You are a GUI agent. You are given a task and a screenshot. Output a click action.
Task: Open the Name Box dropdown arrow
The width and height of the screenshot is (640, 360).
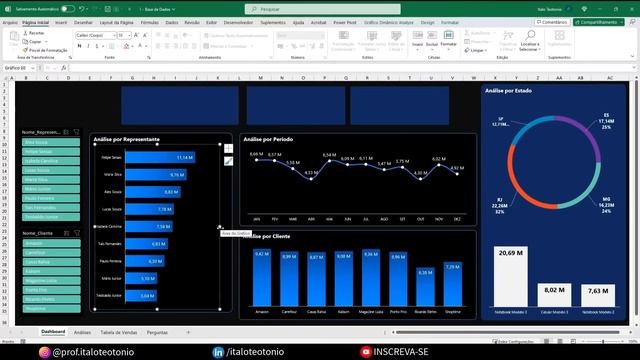33,68
